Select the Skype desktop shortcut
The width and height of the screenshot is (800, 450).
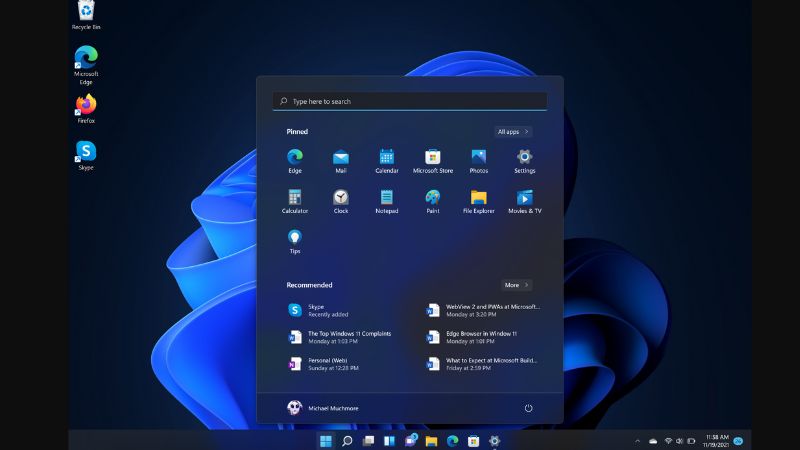coord(86,156)
